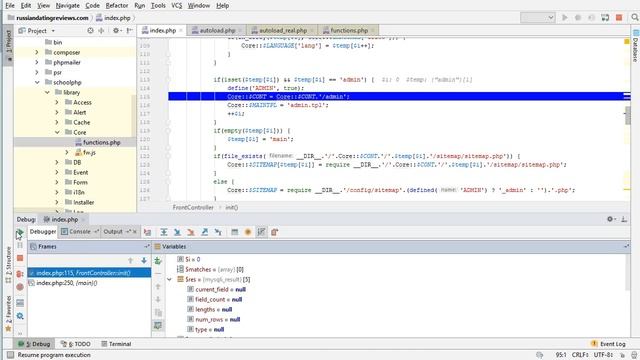This screenshot has width=640, height=360.
Task: Stop the debug session
Action: [20, 258]
